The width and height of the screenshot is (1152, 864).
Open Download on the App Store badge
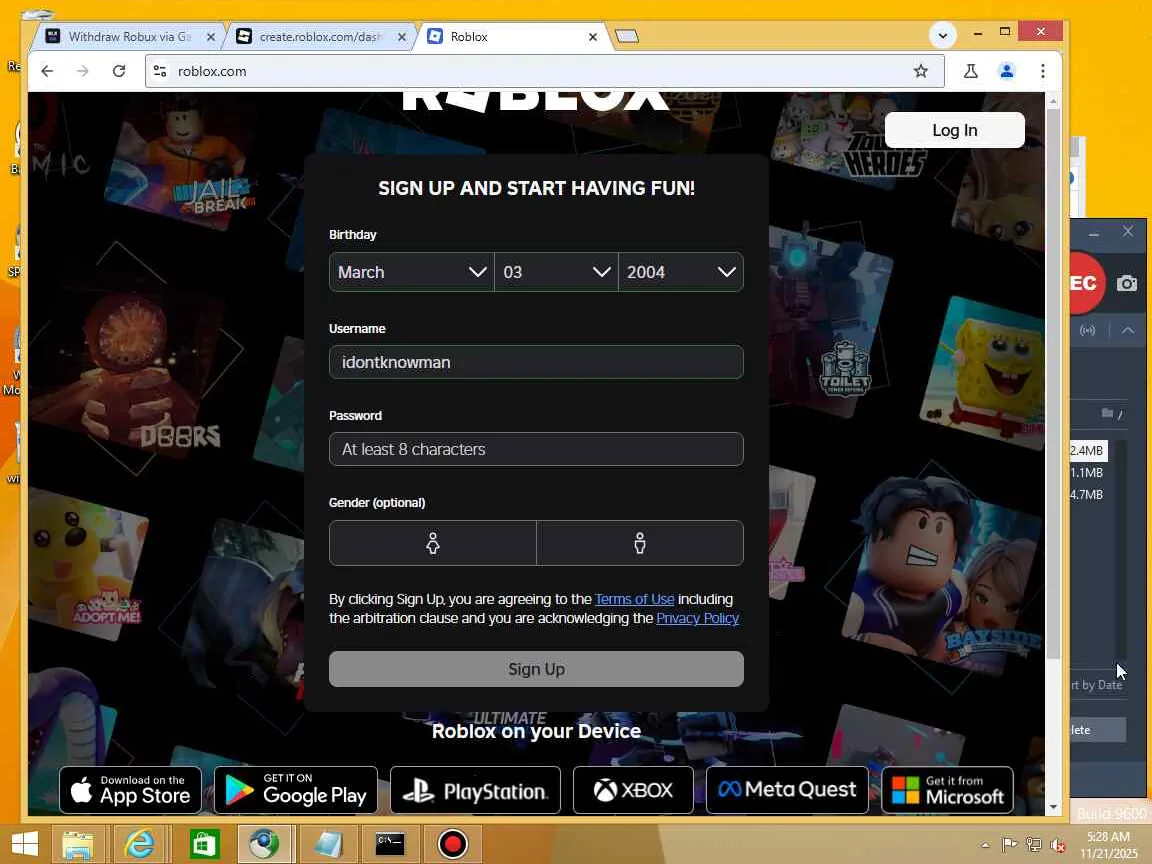[x=130, y=790]
